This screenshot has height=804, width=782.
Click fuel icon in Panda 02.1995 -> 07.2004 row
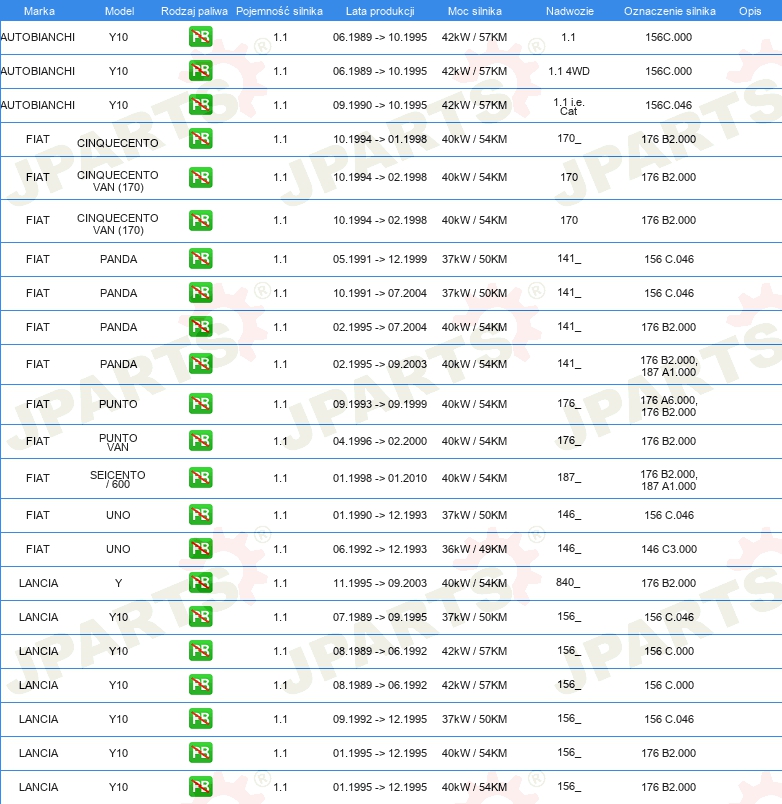point(200,327)
